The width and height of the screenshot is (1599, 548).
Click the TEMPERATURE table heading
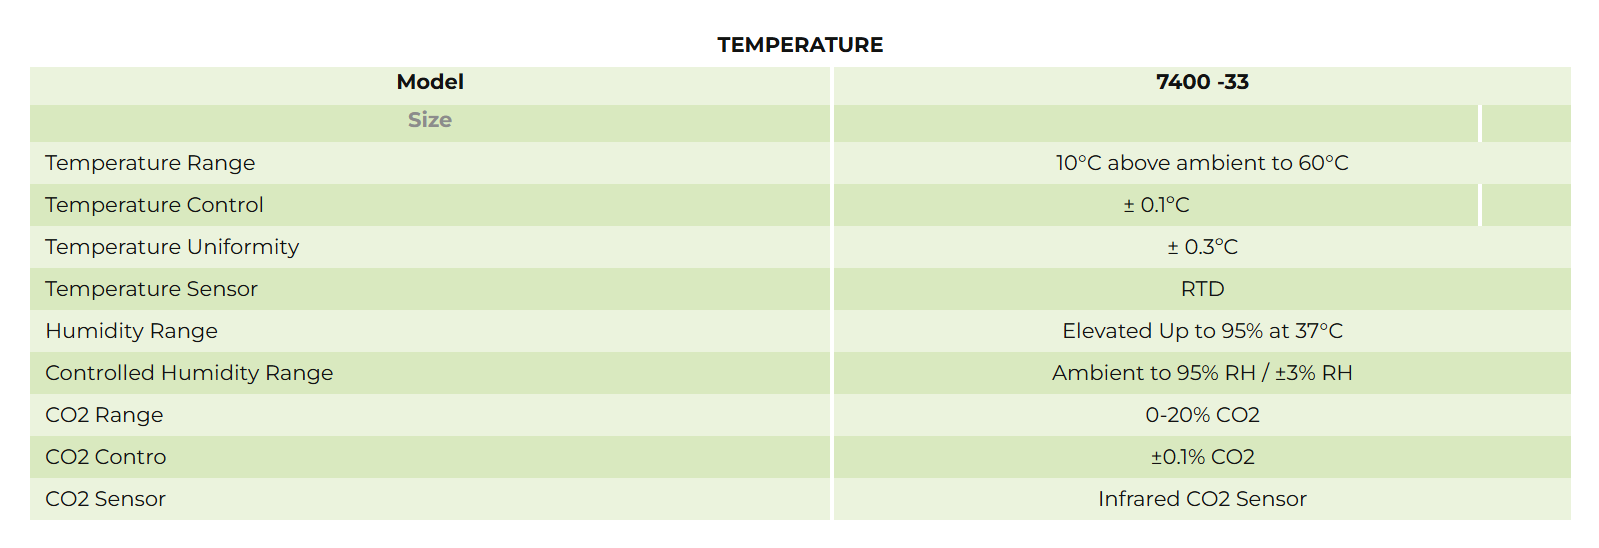800,45
